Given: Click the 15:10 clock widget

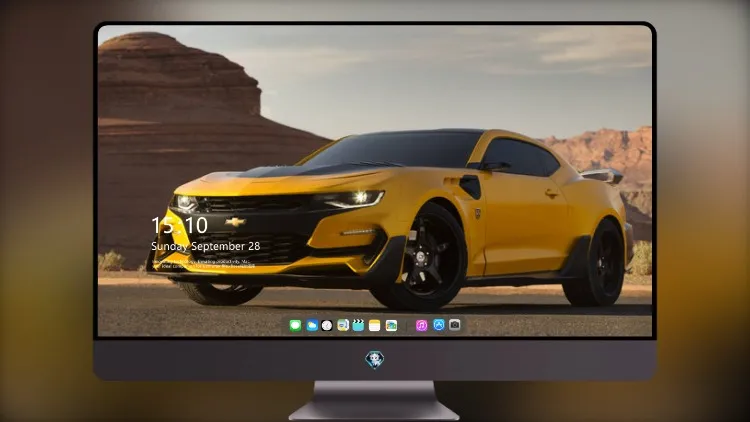Looking at the screenshot, I should (179, 225).
